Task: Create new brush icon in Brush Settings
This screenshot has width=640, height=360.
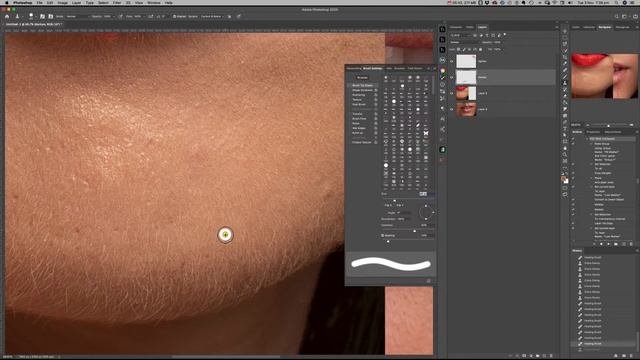Action: 429,281
